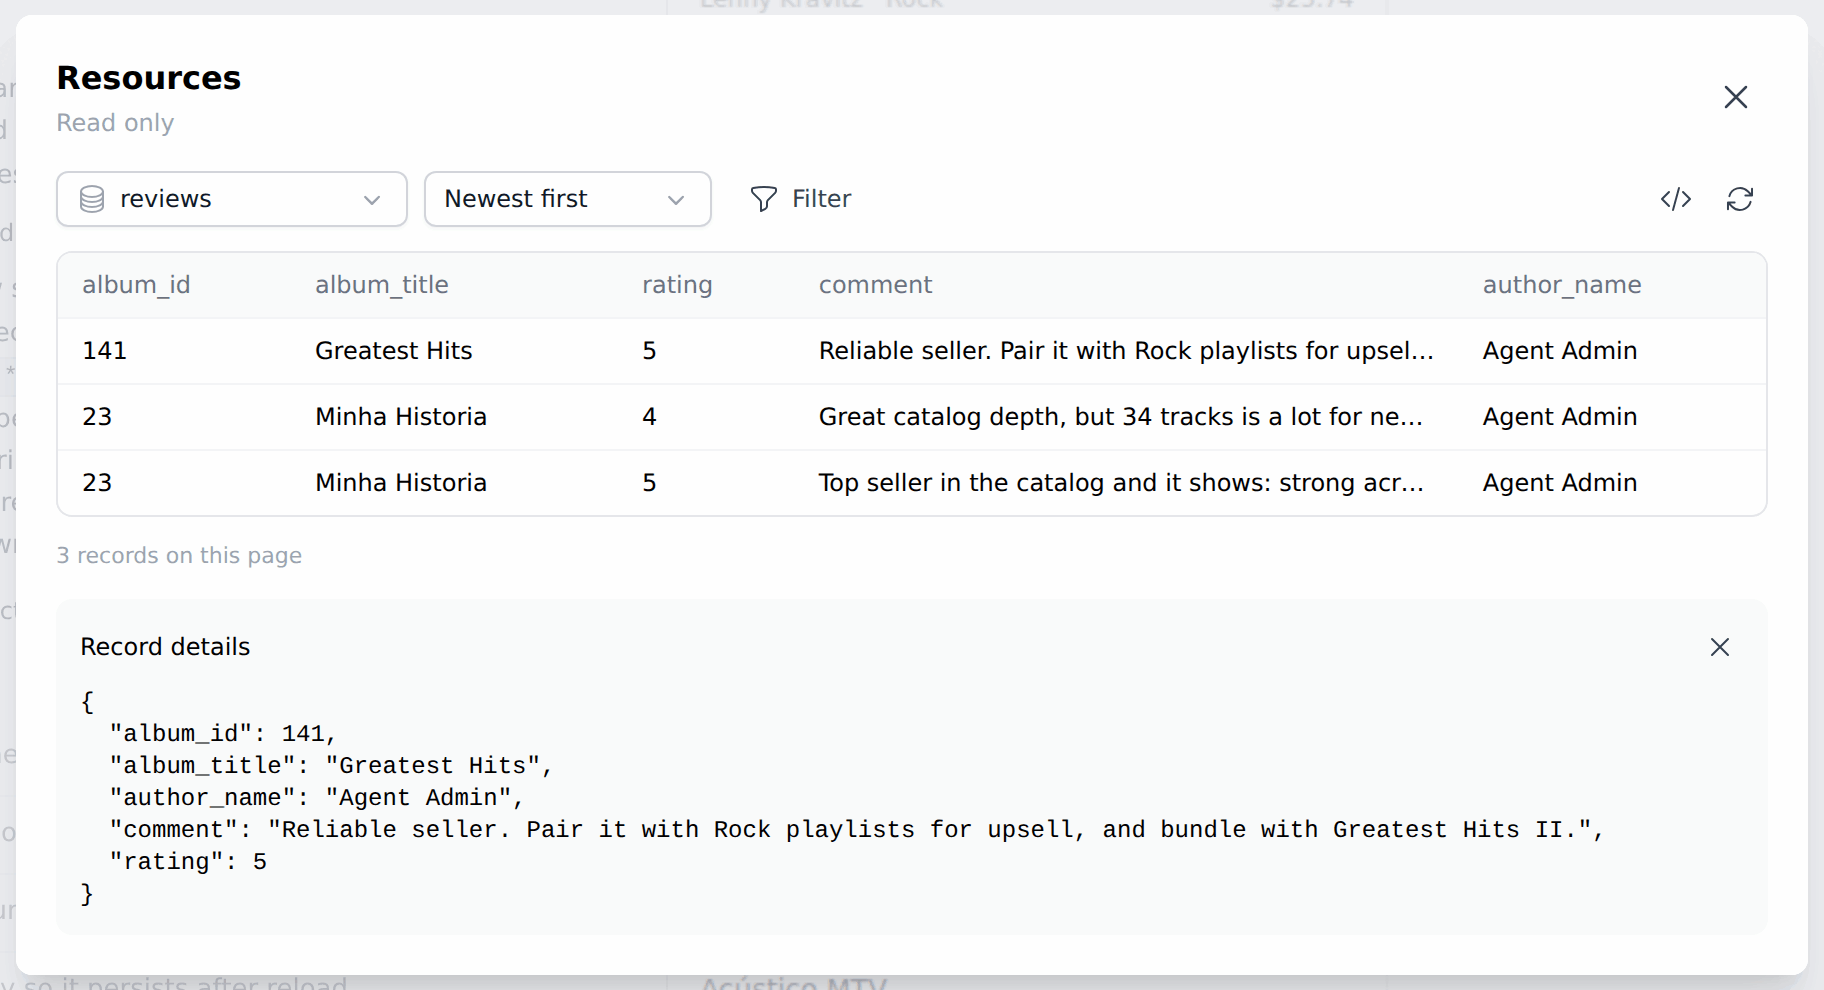Select the 'Reliable seller' comment cell
Viewport: 1824px width, 990px height.
point(1126,351)
